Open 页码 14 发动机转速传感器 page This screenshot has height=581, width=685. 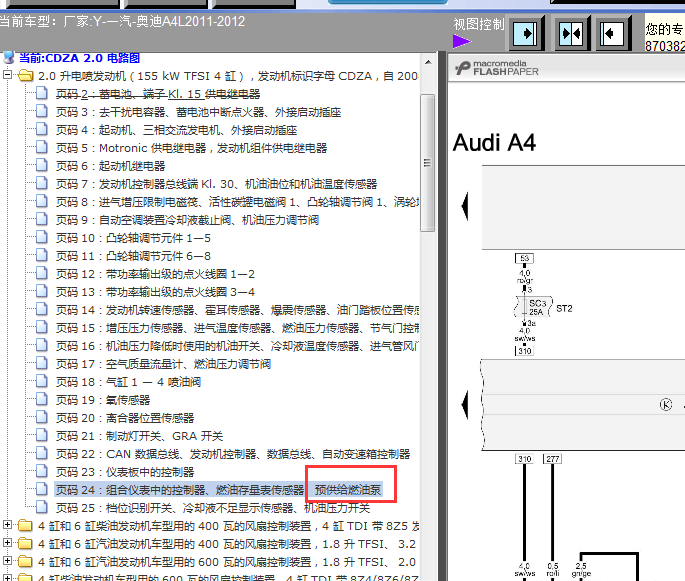coord(238,310)
